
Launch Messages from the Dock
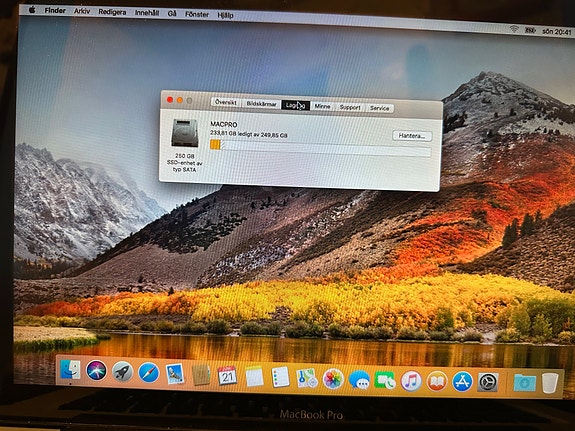point(359,380)
